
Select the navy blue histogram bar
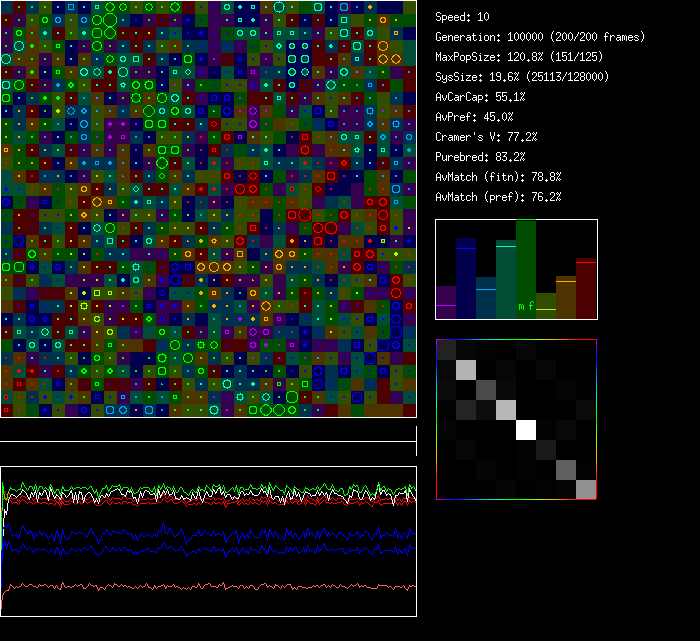pos(466,278)
